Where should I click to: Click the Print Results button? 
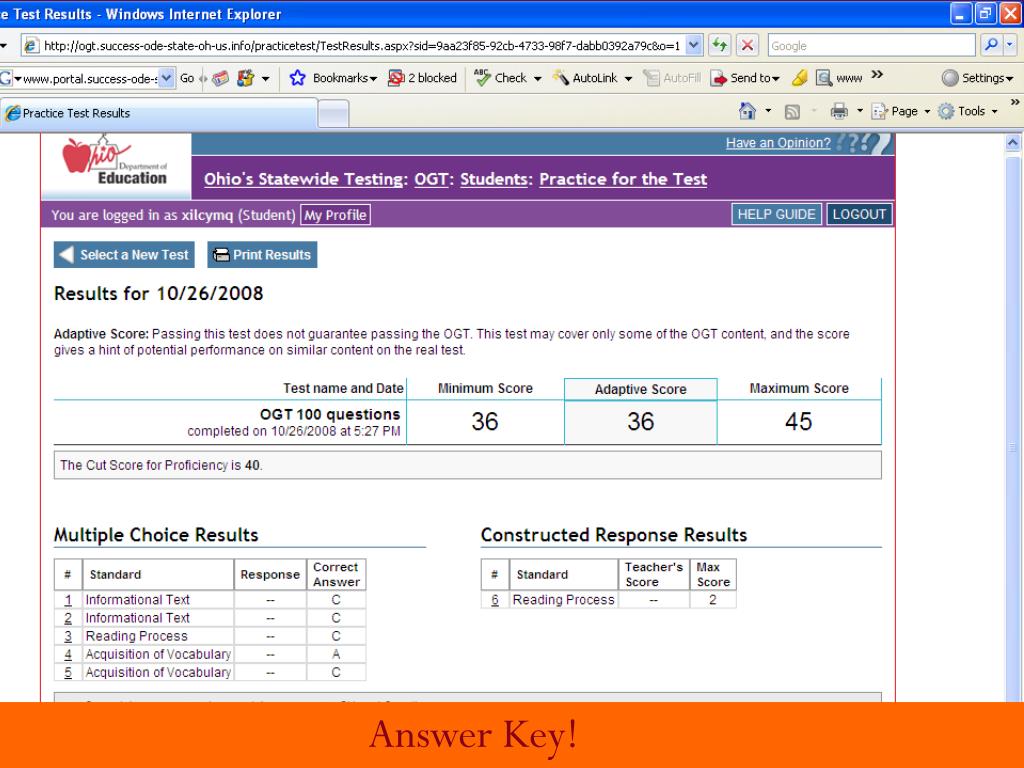(262, 255)
